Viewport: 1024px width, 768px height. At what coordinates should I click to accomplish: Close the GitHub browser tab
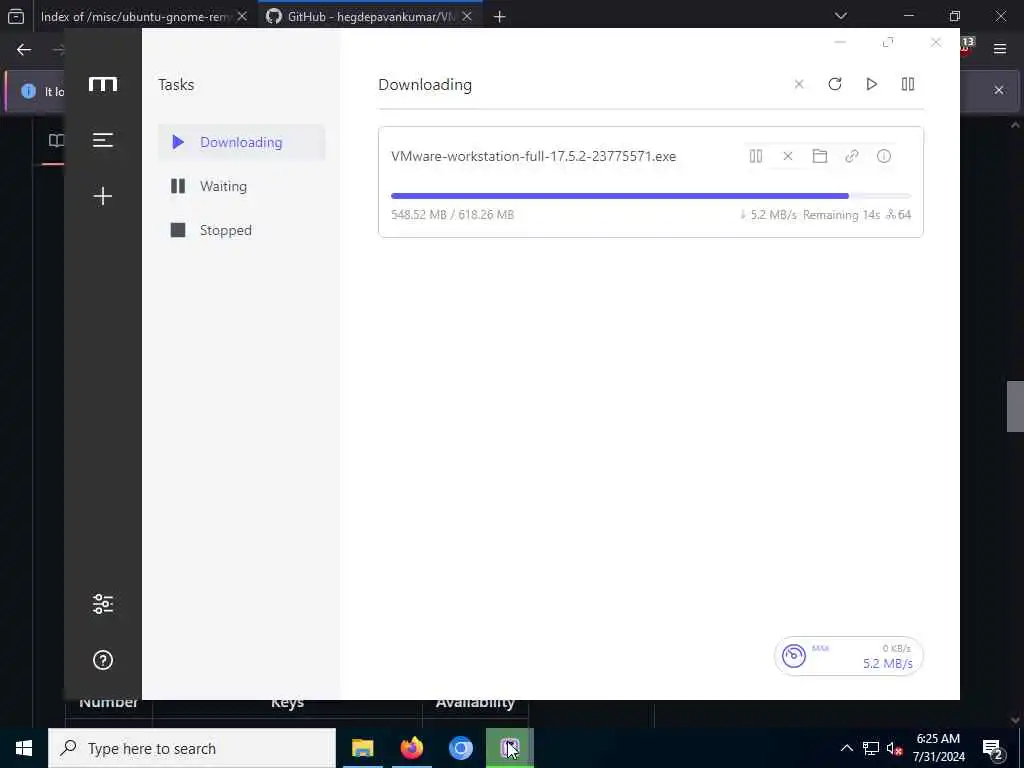click(467, 16)
